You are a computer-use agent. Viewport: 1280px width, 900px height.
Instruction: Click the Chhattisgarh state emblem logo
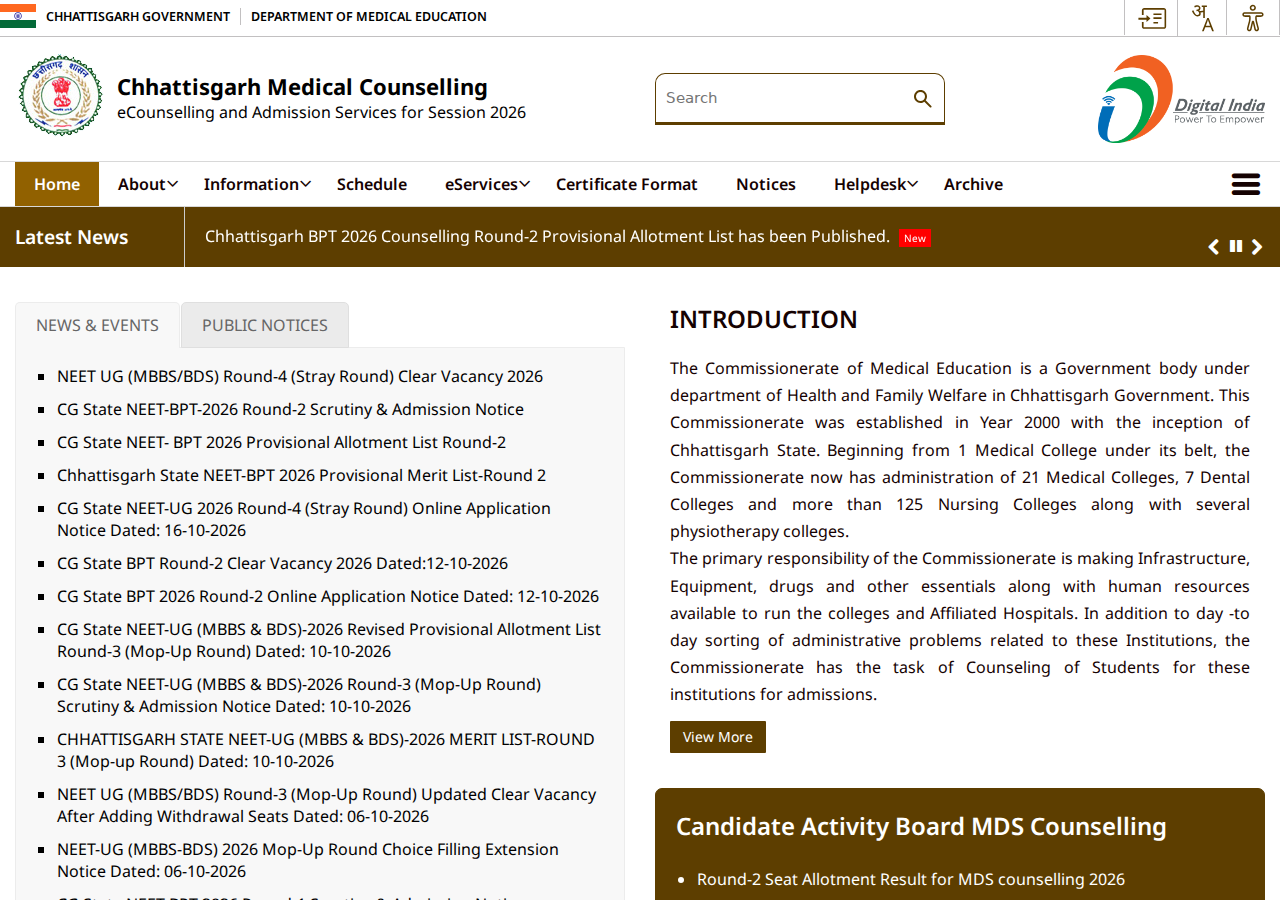click(x=60, y=96)
